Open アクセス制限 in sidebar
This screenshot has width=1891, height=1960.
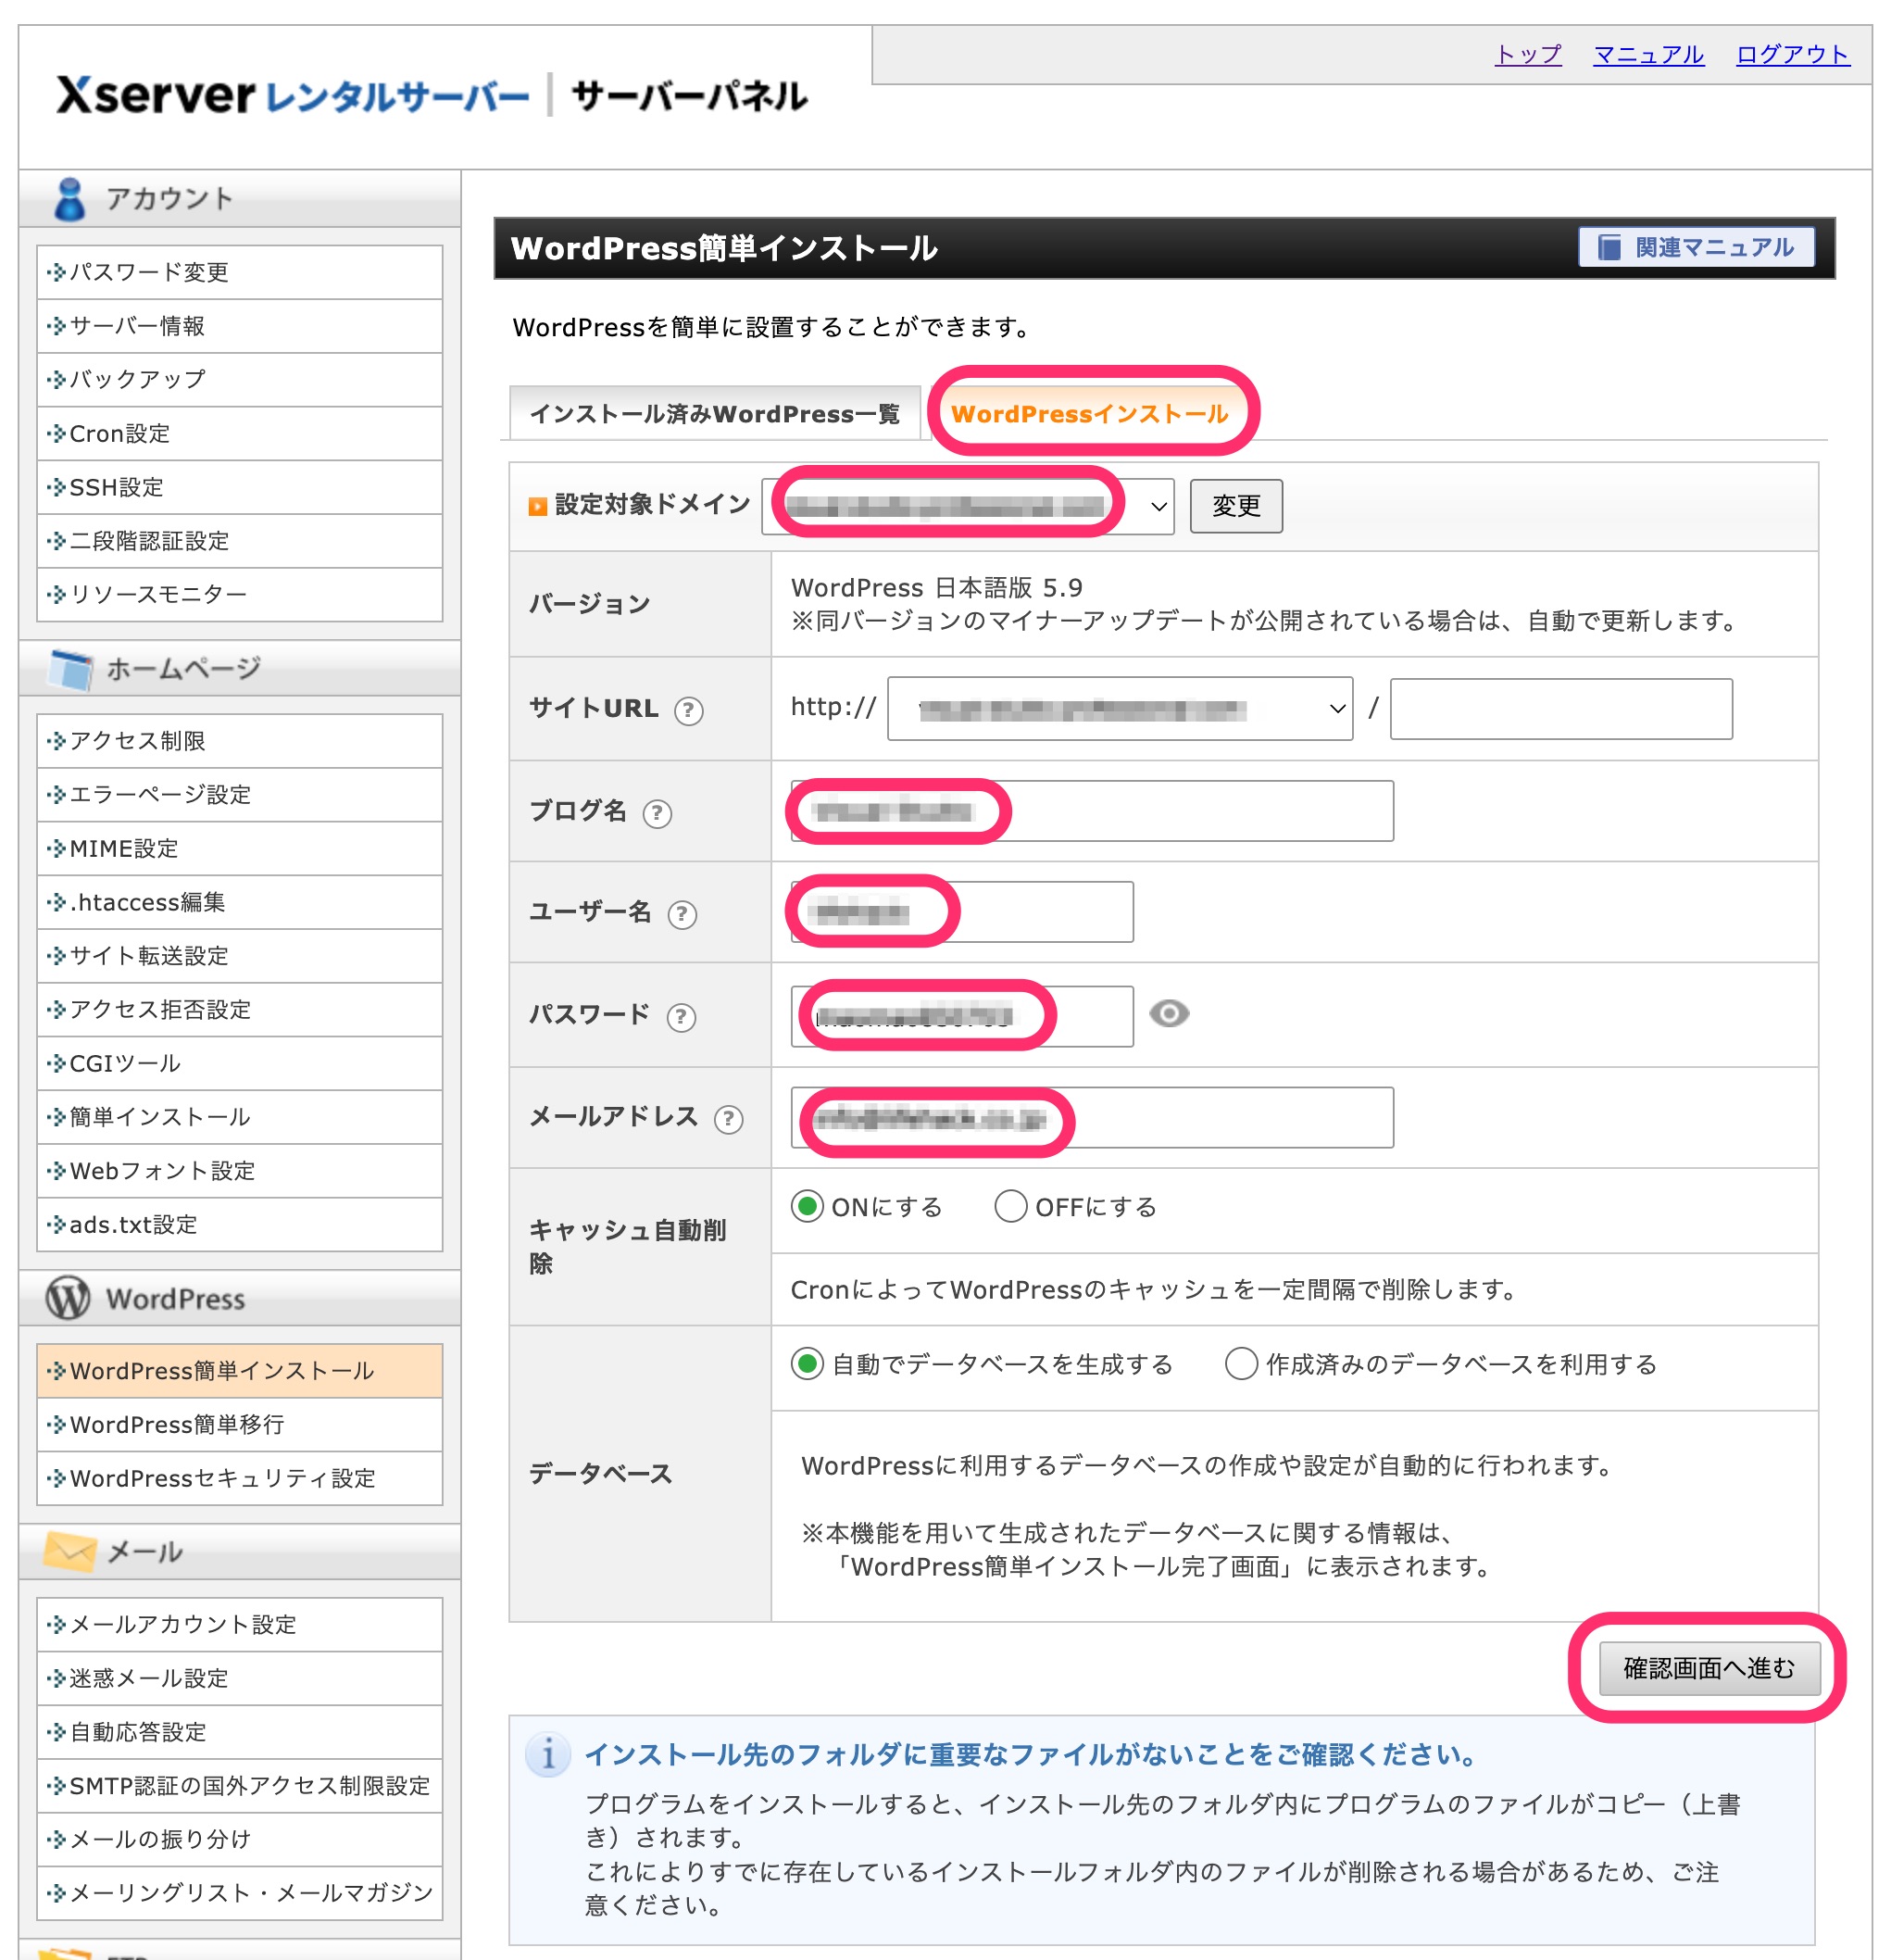pyautogui.click(x=240, y=741)
